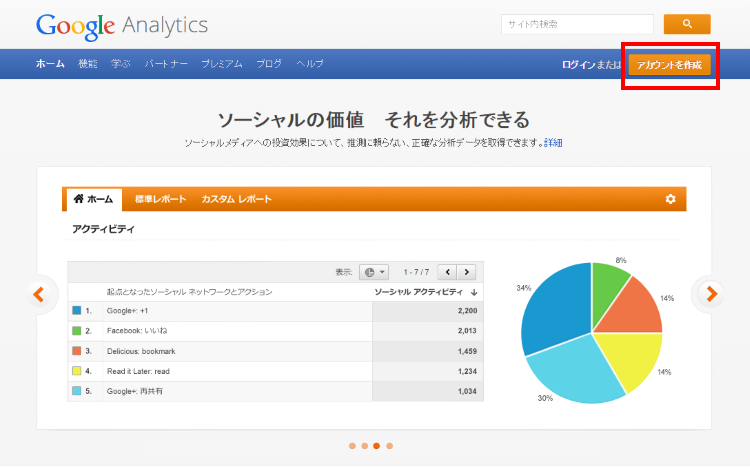Click the アクティビティ section heading
The image size is (750, 467).
pos(103,229)
